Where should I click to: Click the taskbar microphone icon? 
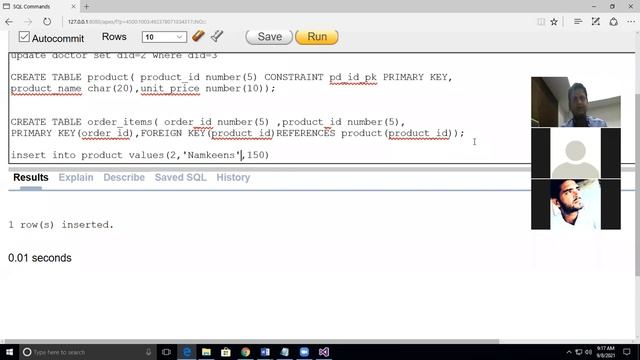[x=149, y=352]
